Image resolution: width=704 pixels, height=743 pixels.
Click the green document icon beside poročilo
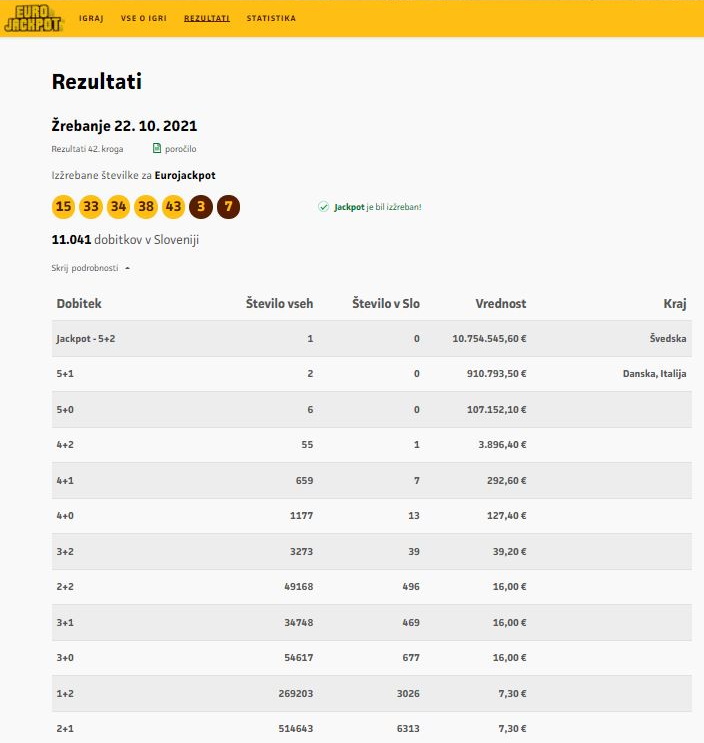(x=157, y=148)
